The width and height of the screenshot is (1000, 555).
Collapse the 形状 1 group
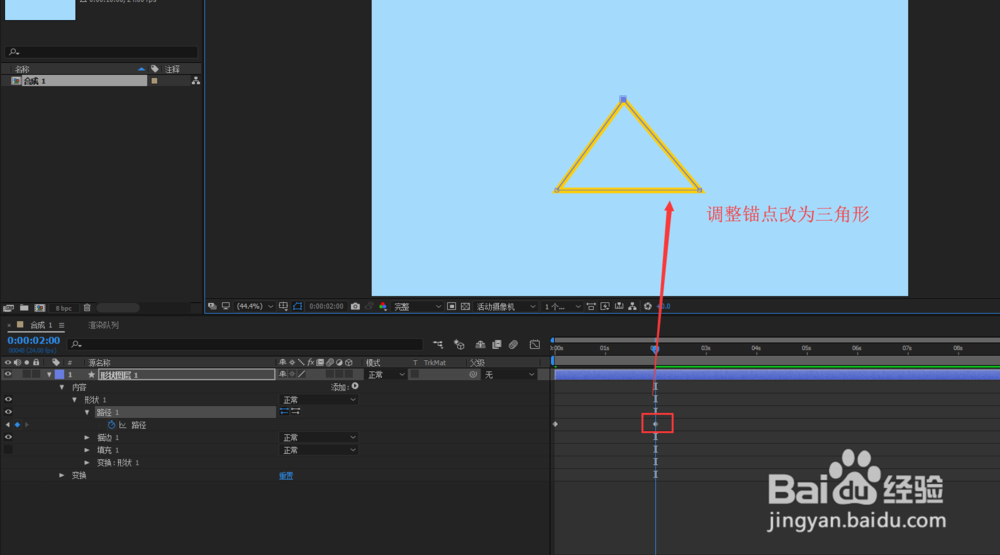coord(75,400)
